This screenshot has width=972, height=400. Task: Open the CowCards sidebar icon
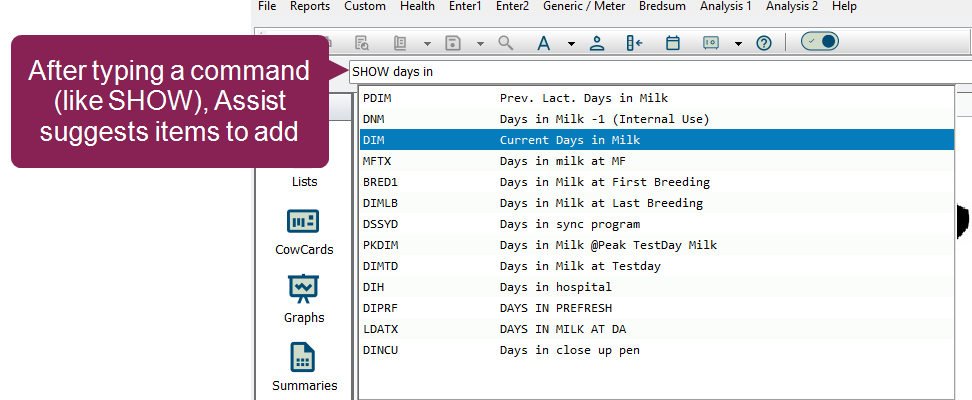303,222
